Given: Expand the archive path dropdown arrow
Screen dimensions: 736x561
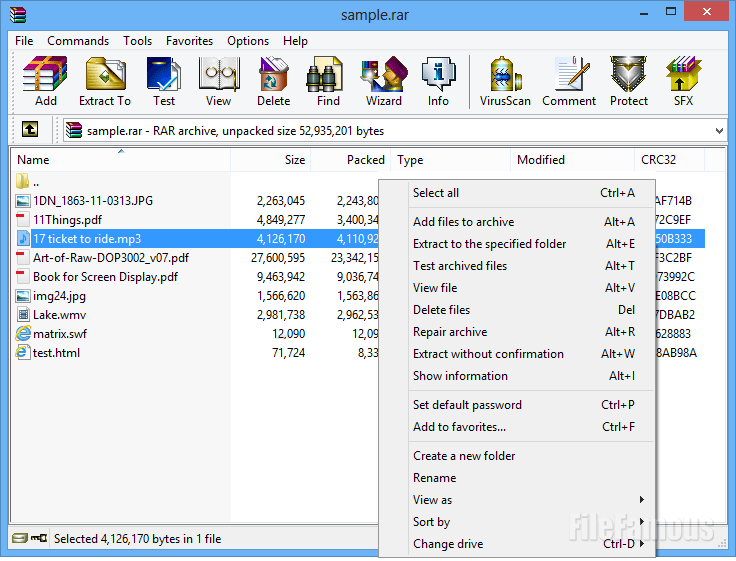Looking at the screenshot, I should [x=719, y=131].
